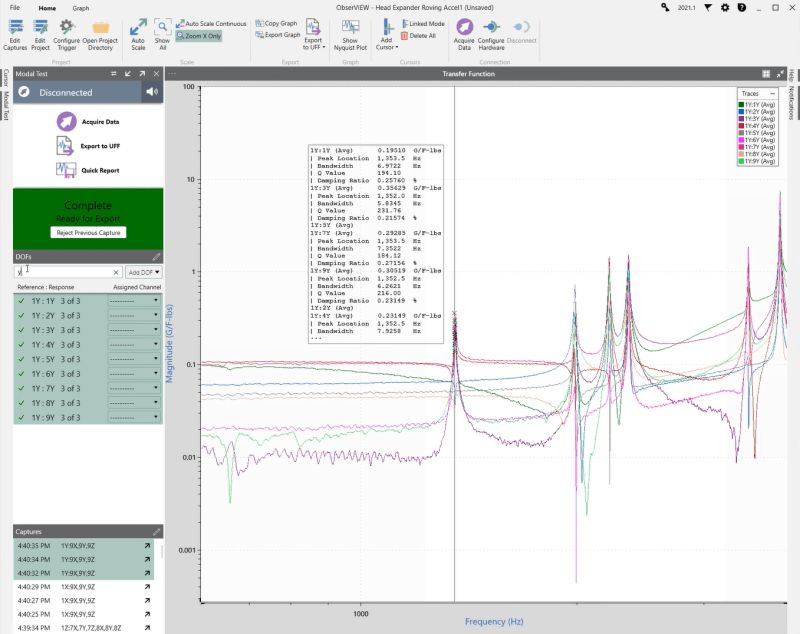Click Acquire Data in the ribbon

(x=464, y=35)
